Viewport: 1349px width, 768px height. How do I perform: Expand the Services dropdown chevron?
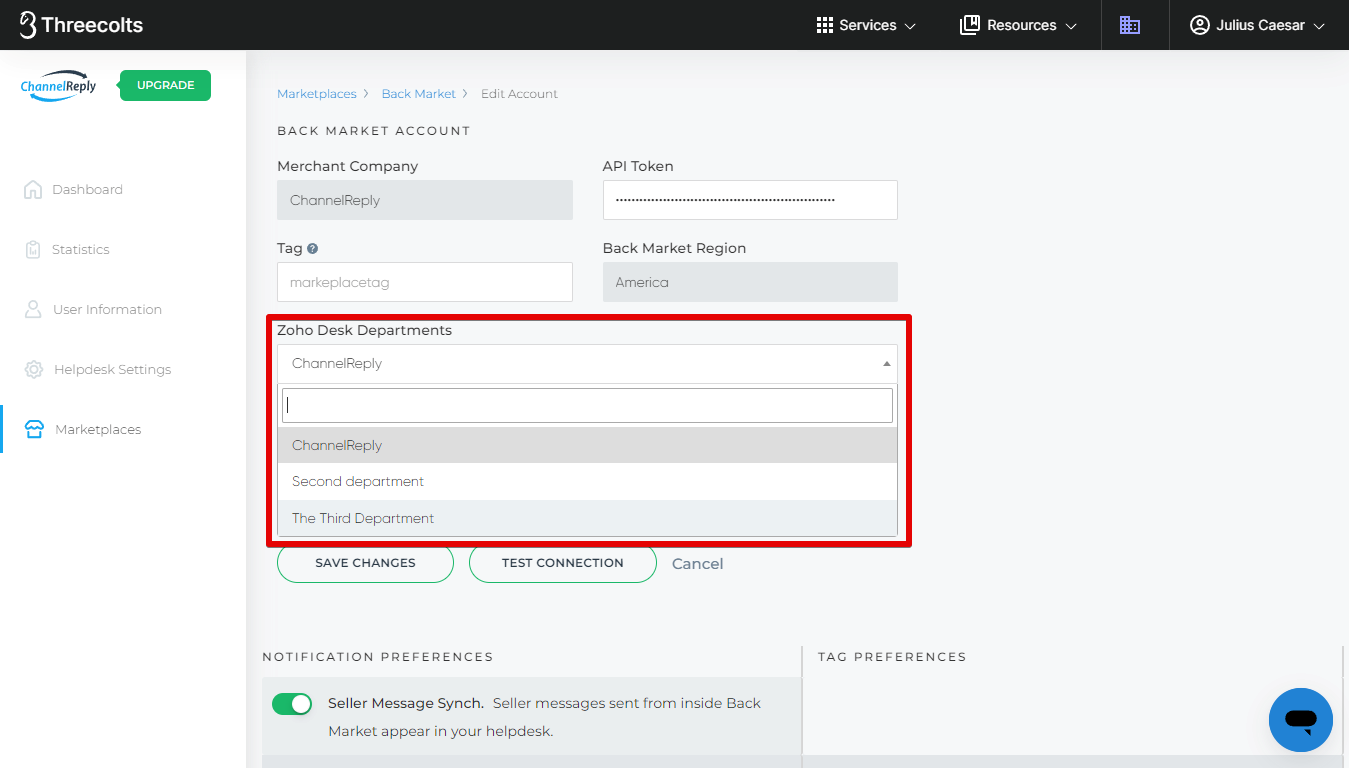910,26
